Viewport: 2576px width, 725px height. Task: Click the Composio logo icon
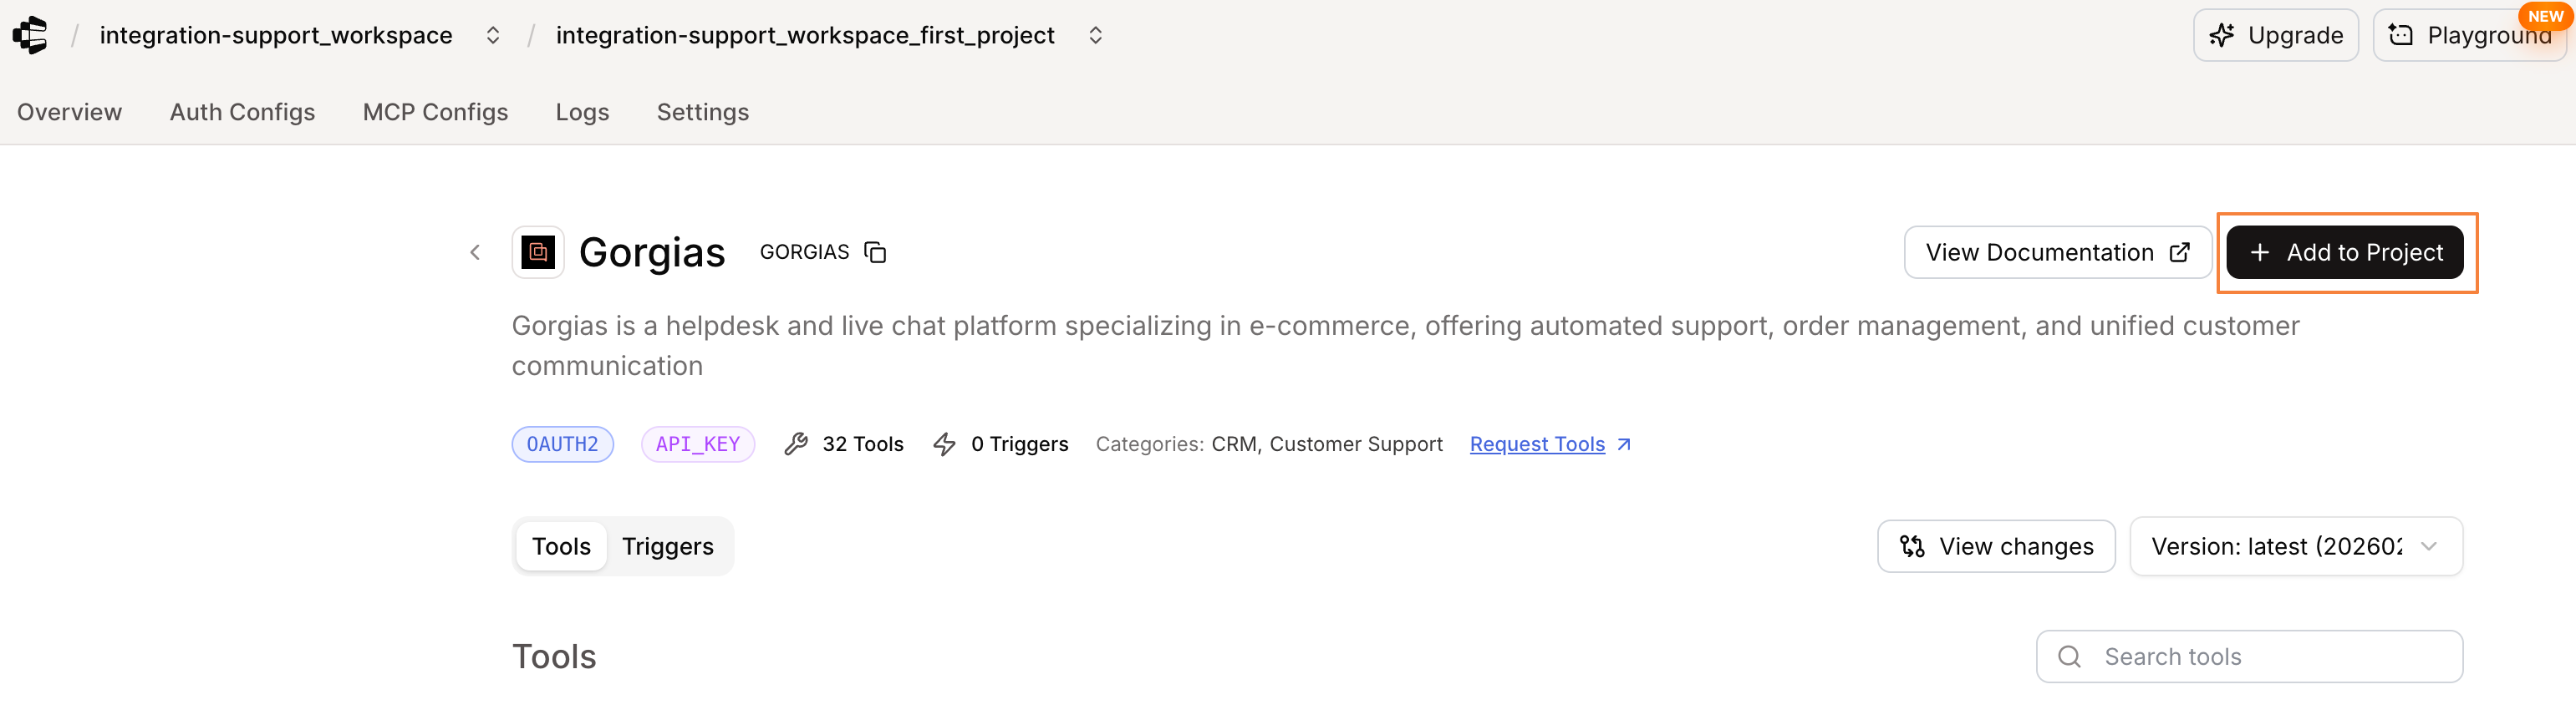click(30, 35)
